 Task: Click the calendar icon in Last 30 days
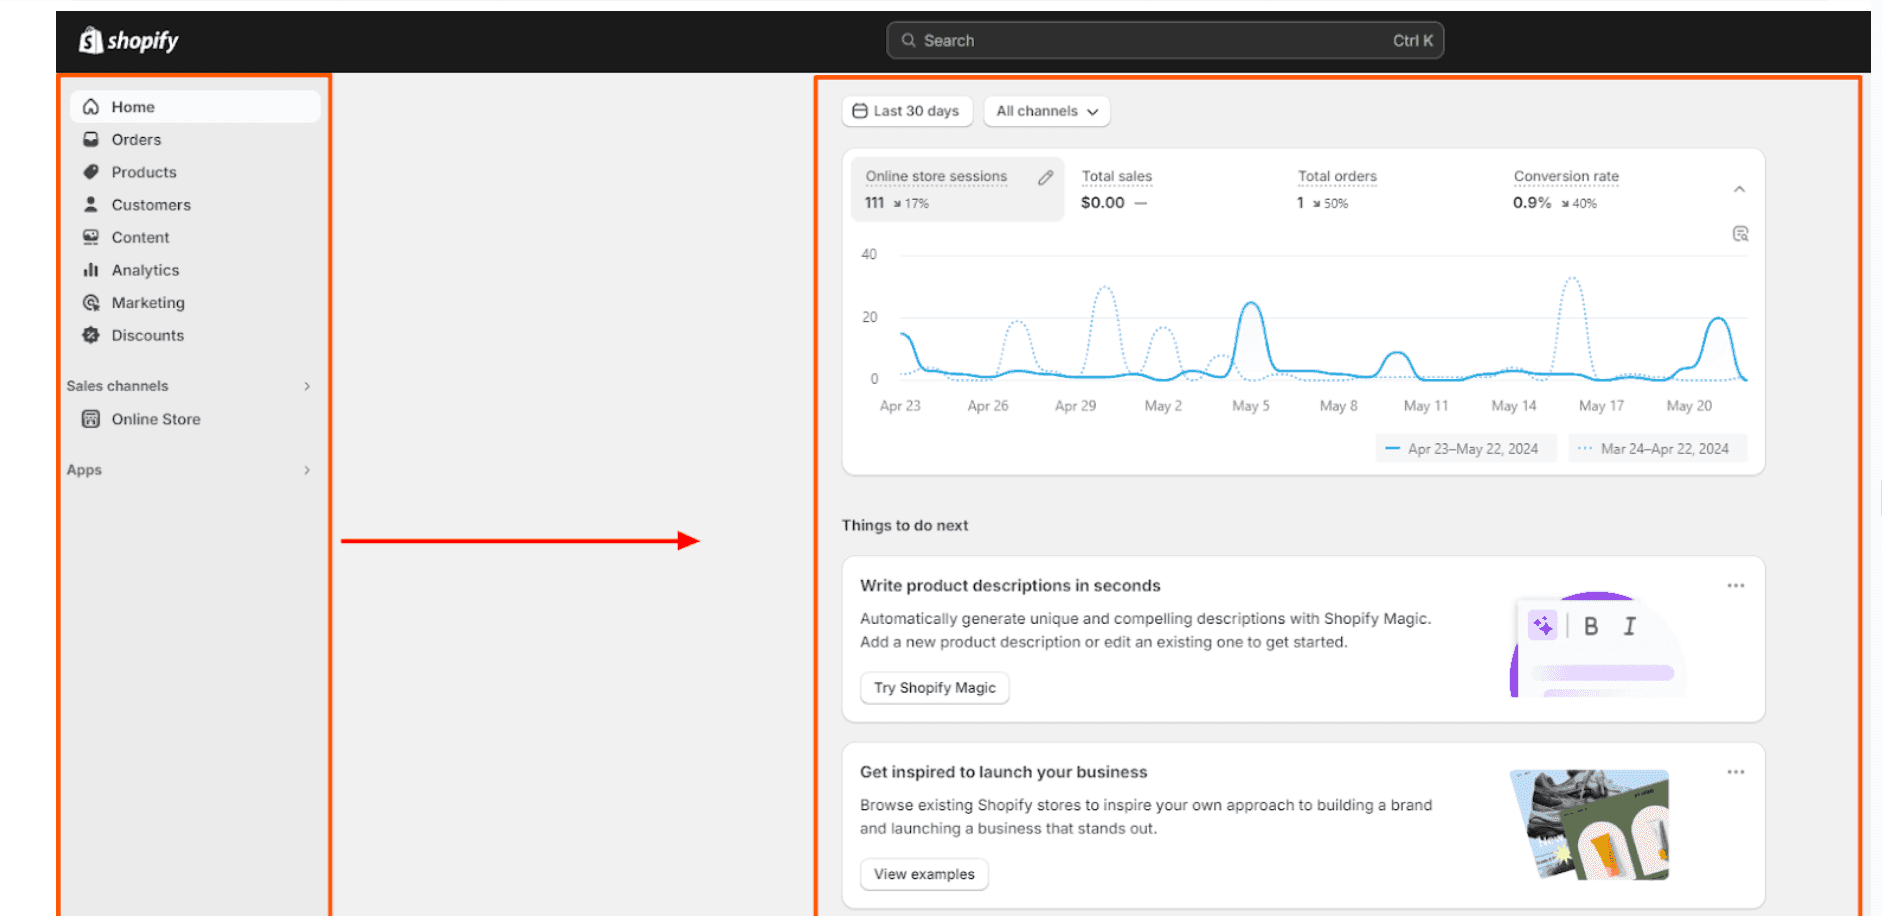tap(860, 111)
